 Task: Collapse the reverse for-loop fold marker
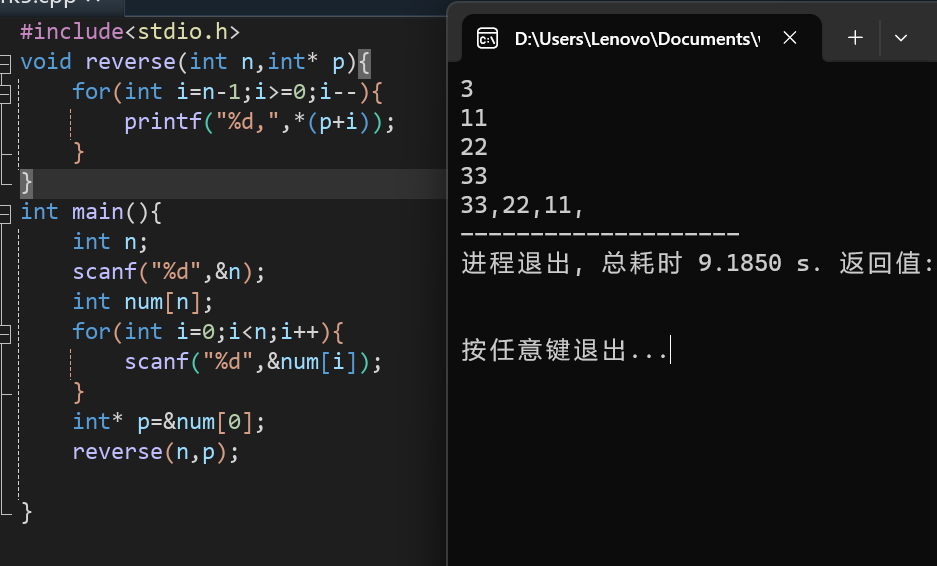click(5, 94)
